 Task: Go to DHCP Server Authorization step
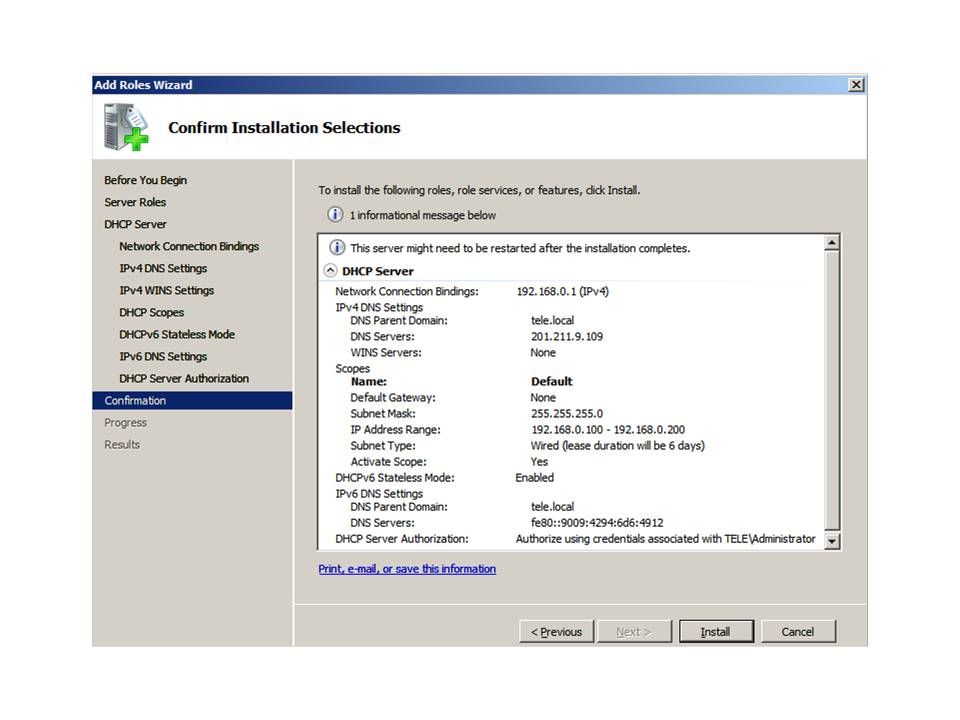[183, 378]
